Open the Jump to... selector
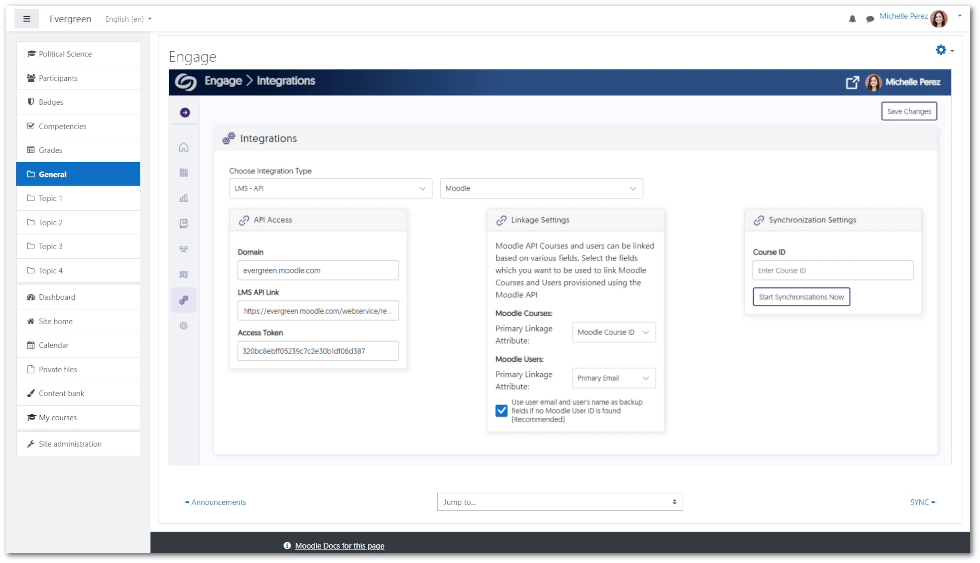 pos(560,502)
